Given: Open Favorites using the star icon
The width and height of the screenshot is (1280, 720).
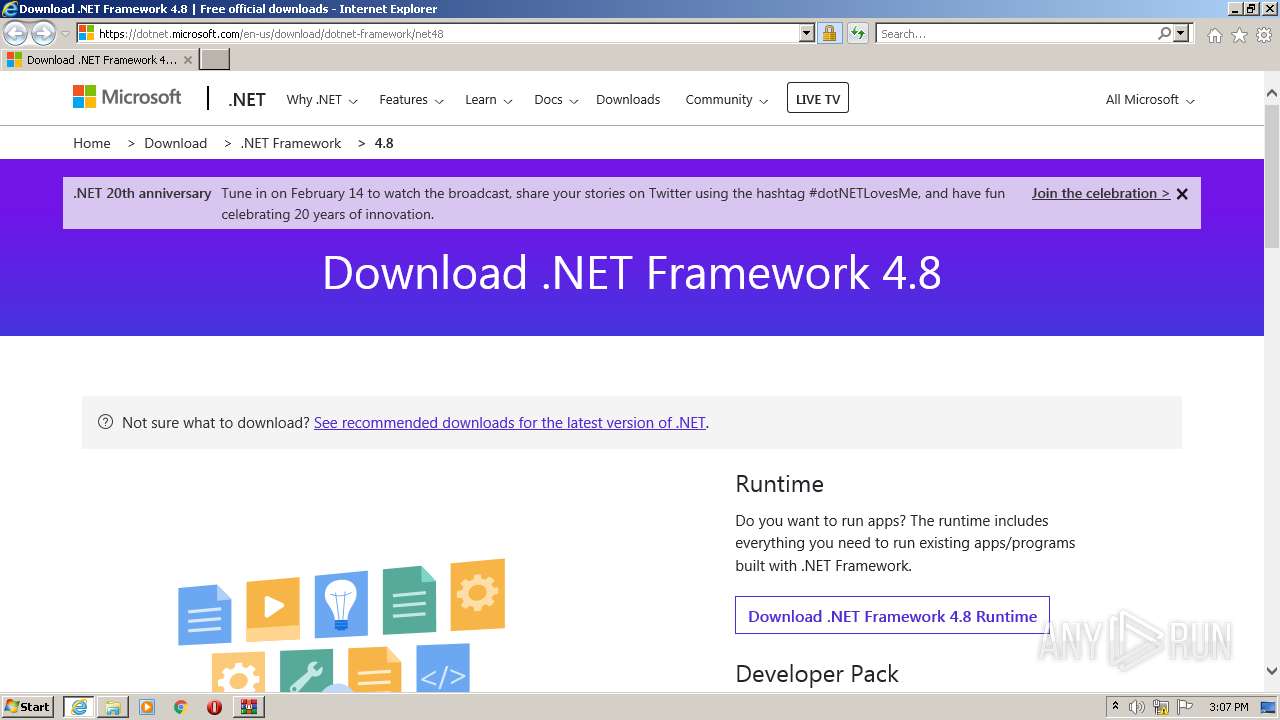Looking at the screenshot, I should pos(1239,35).
